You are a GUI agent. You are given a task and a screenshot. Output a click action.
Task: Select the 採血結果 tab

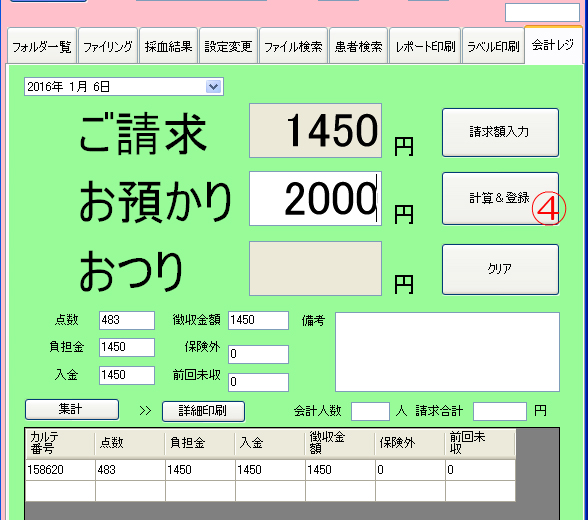(168, 46)
